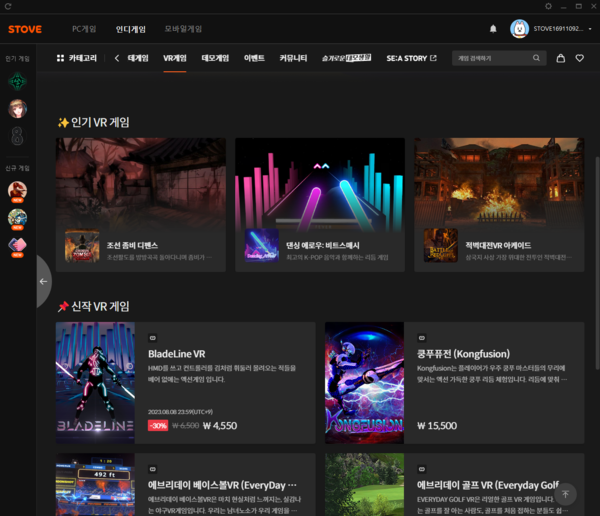This screenshot has height=516, width=600.
Task: Click the dark figure-eight game icon
Action: tap(17, 136)
